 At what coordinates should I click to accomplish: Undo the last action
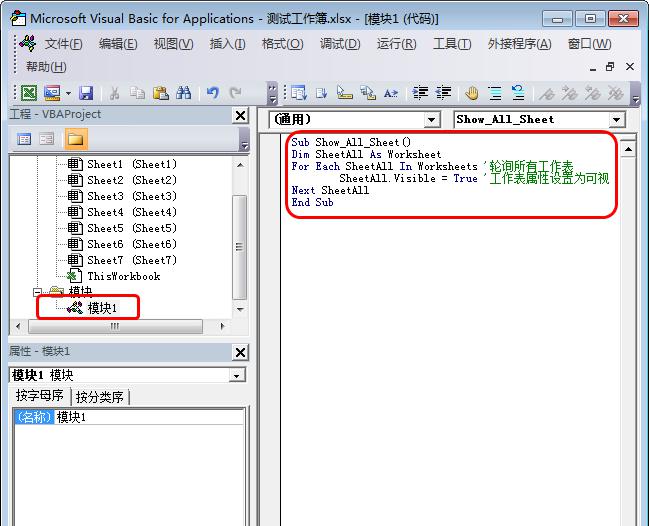click(x=213, y=93)
